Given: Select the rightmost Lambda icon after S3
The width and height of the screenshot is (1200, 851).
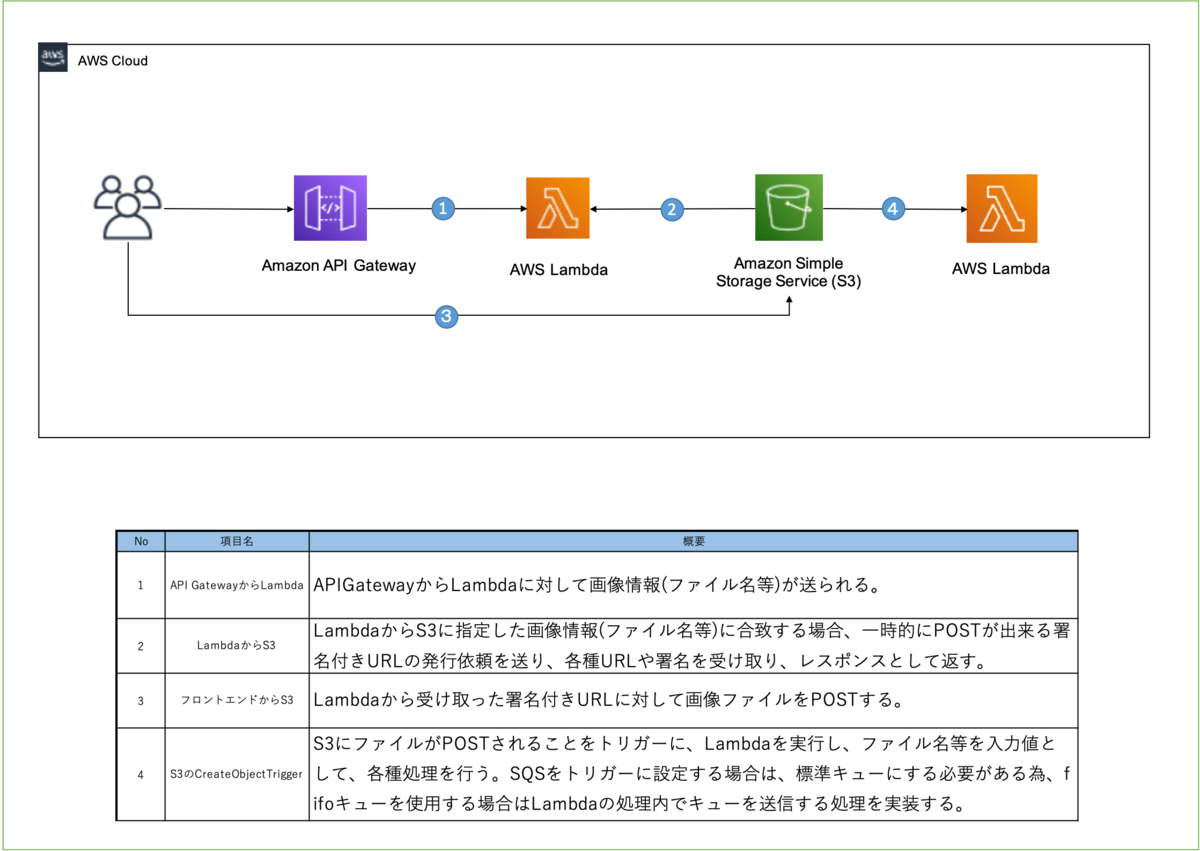Looking at the screenshot, I should click(1001, 208).
